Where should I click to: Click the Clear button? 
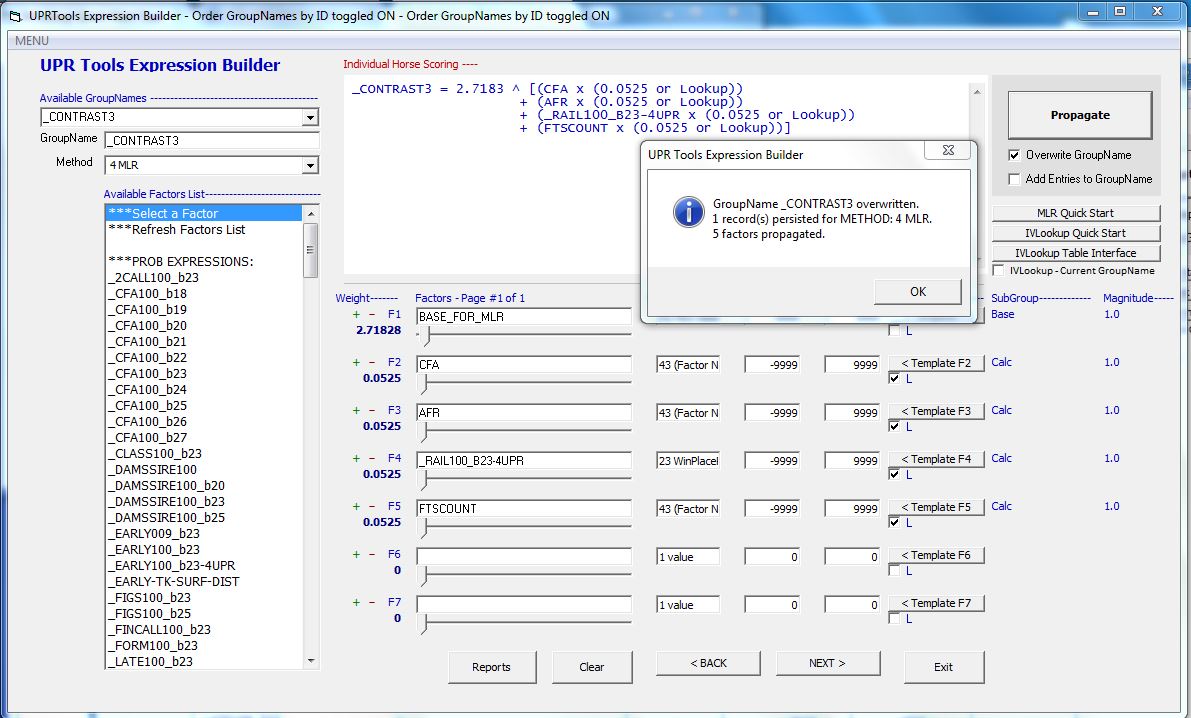click(x=592, y=667)
